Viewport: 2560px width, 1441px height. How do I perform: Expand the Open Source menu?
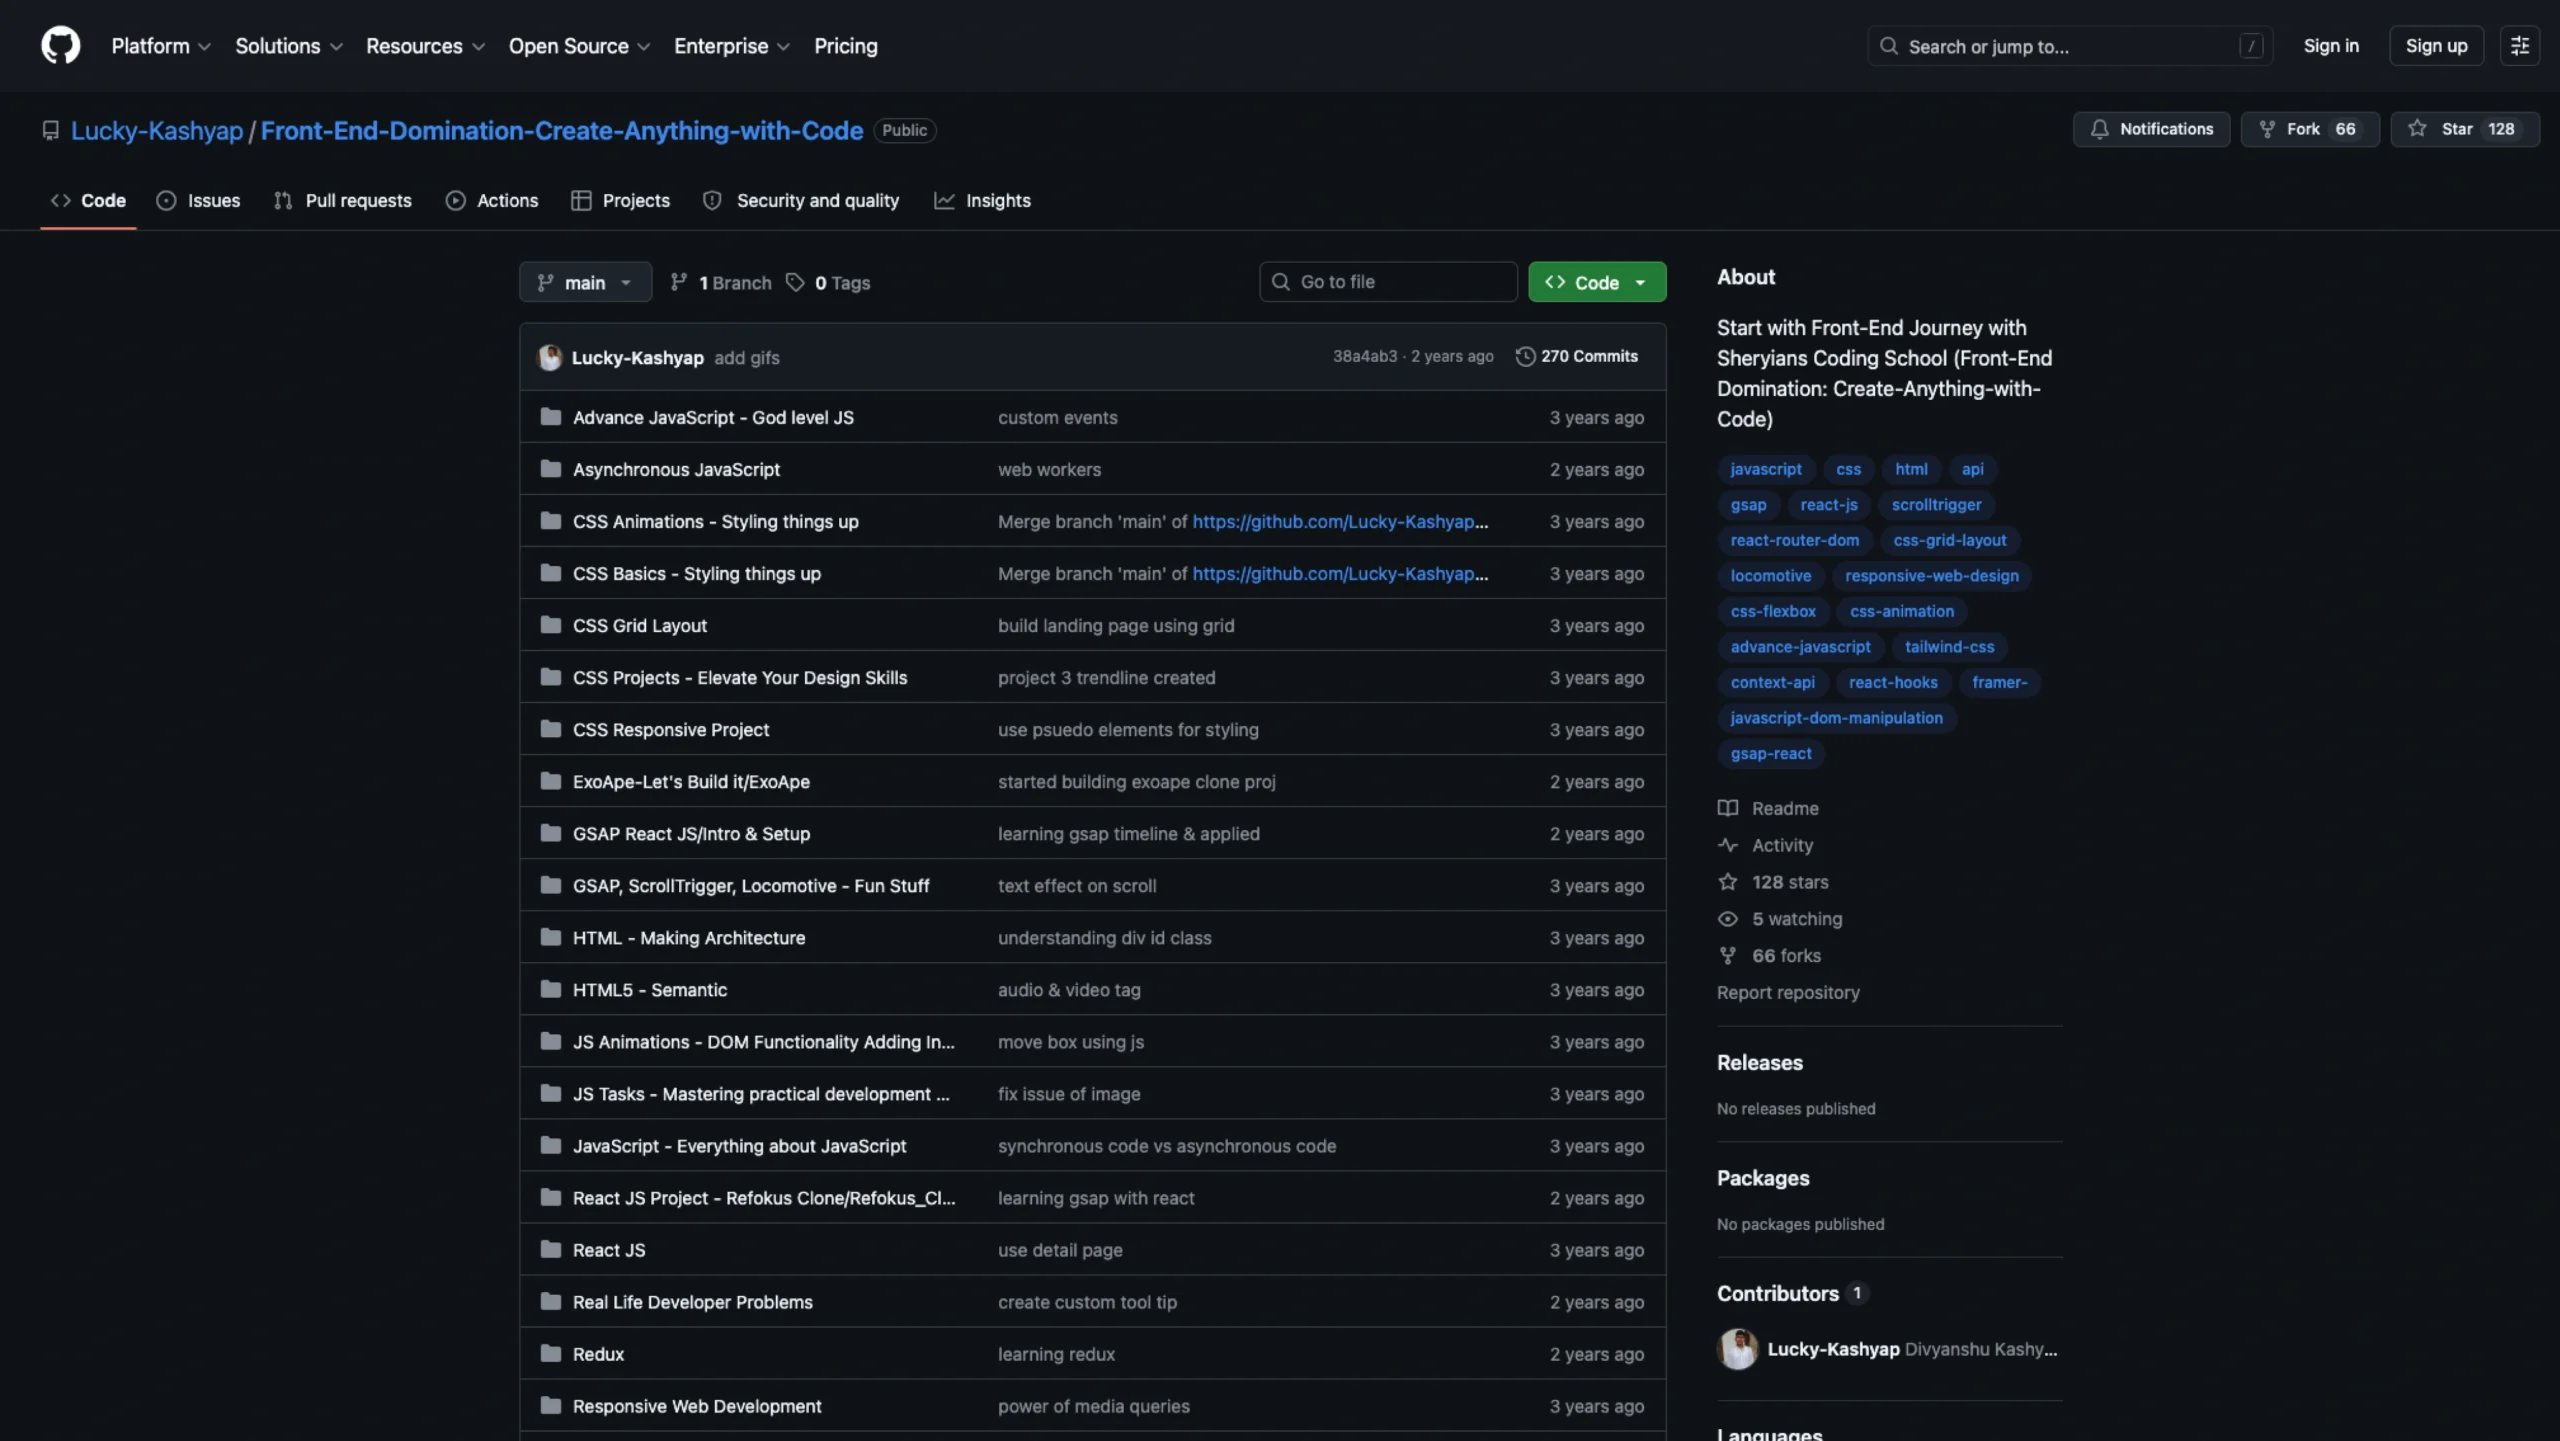(579, 46)
